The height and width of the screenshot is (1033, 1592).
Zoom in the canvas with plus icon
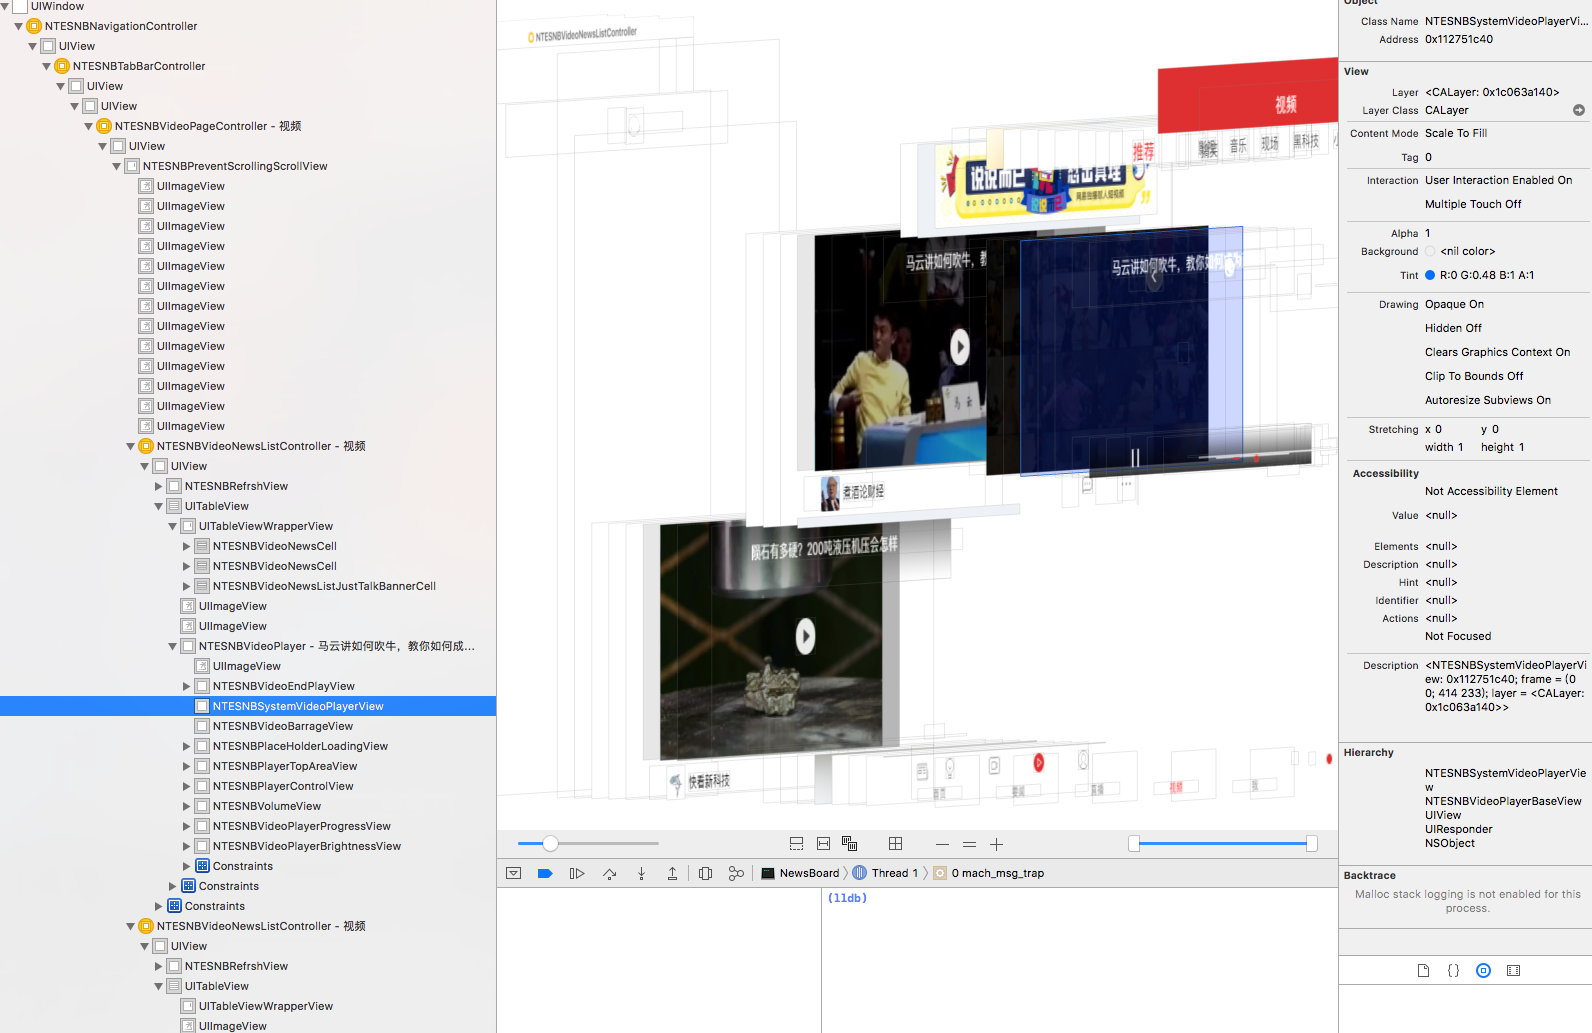click(x=996, y=844)
